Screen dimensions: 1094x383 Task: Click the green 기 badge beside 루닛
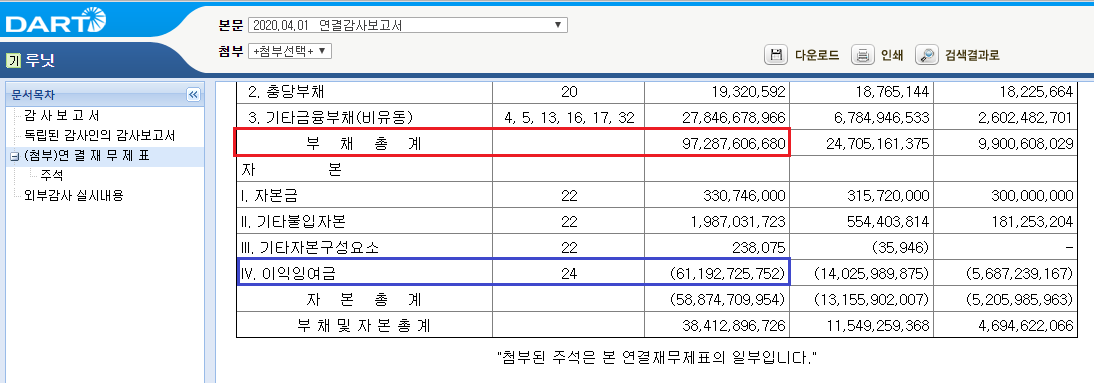[x=13, y=61]
